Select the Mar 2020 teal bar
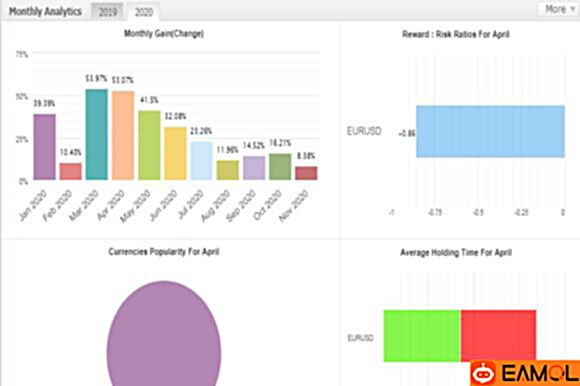This screenshot has height=386, width=580. click(x=97, y=135)
